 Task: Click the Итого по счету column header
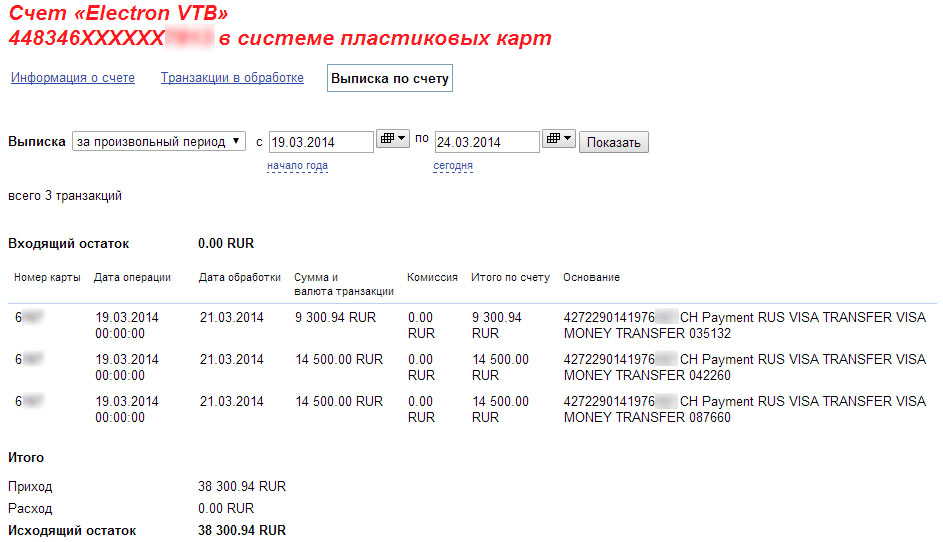click(511, 277)
